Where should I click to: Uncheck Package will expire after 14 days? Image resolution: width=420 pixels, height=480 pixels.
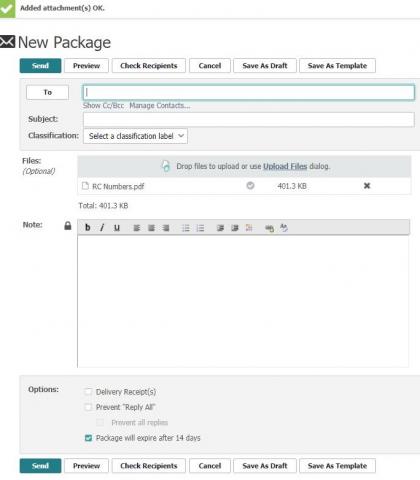88,438
